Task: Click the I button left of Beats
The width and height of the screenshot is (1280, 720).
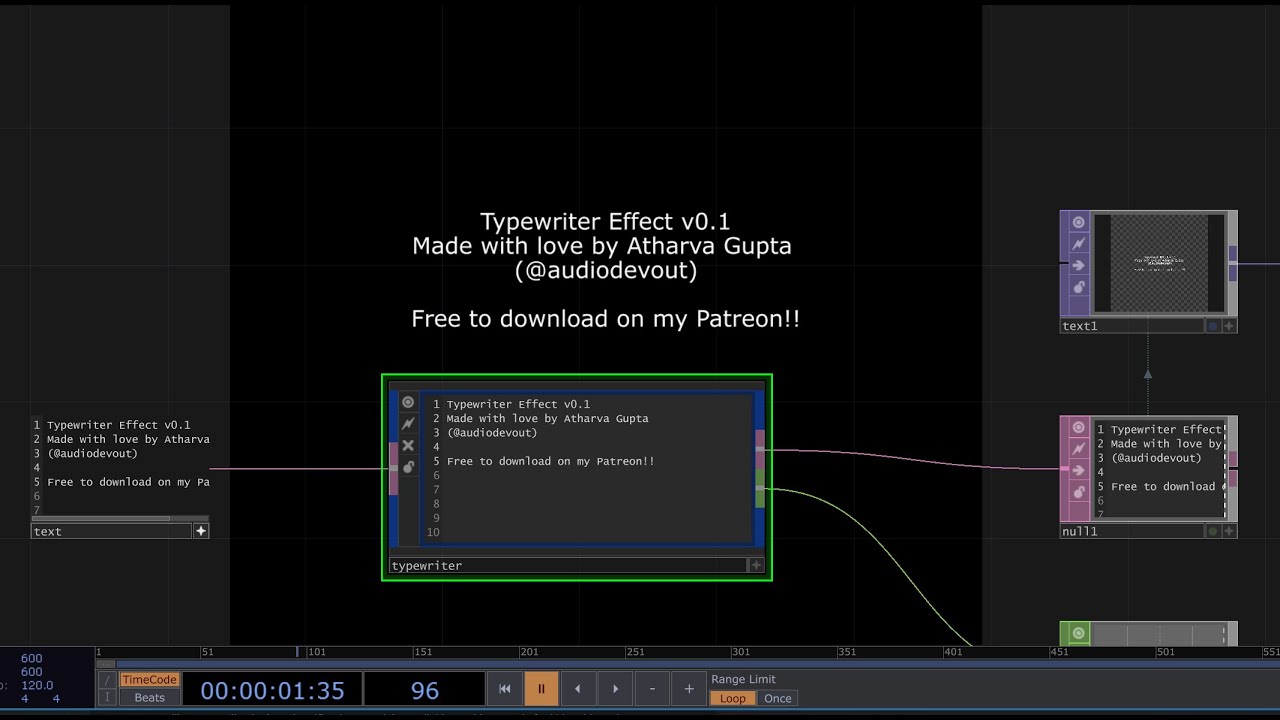Action: tap(108, 697)
